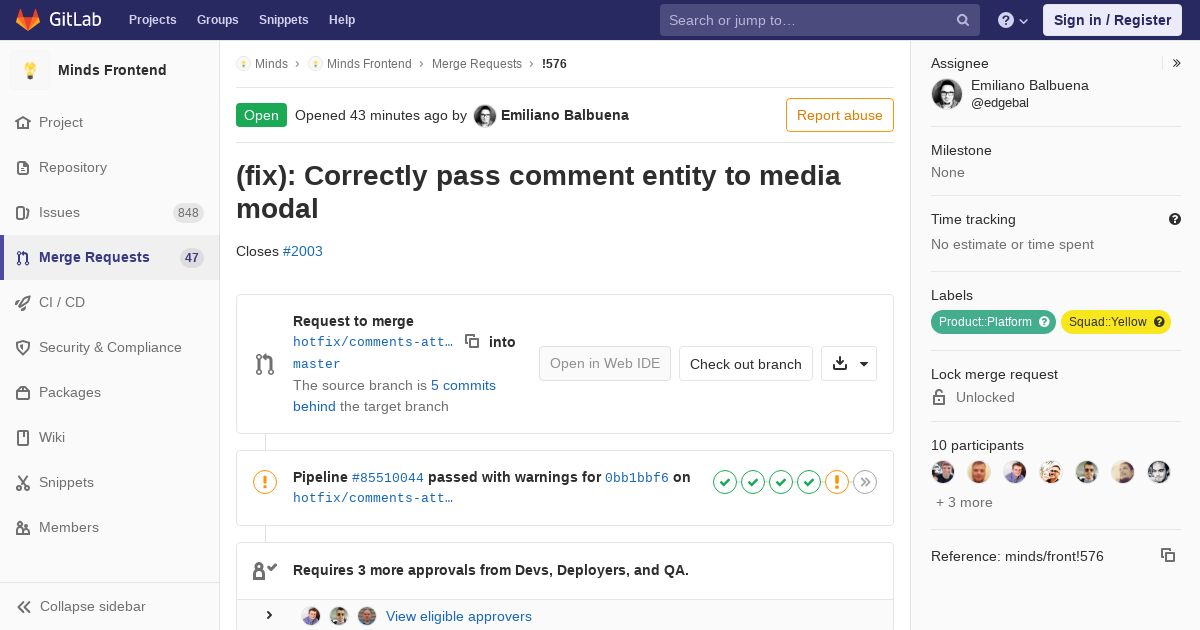
Task: Click the pipeline branch hotfix/comments-att link
Action: 373,498
